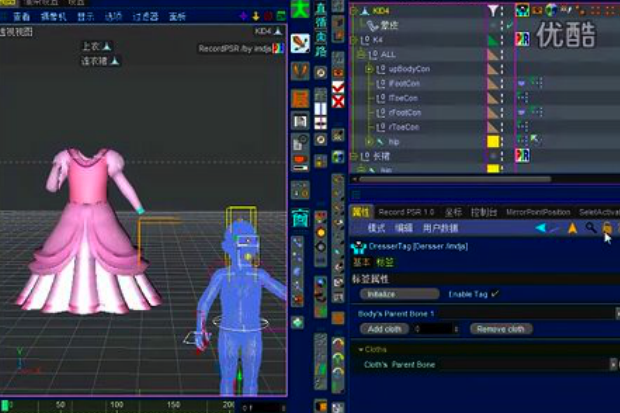This screenshot has width=620, height=413.
Task: Click the Add cloth button
Action: tap(384, 329)
